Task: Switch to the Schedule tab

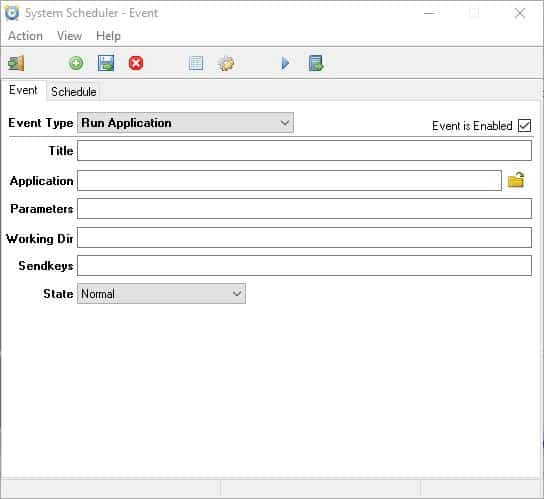Action: [x=74, y=92]
